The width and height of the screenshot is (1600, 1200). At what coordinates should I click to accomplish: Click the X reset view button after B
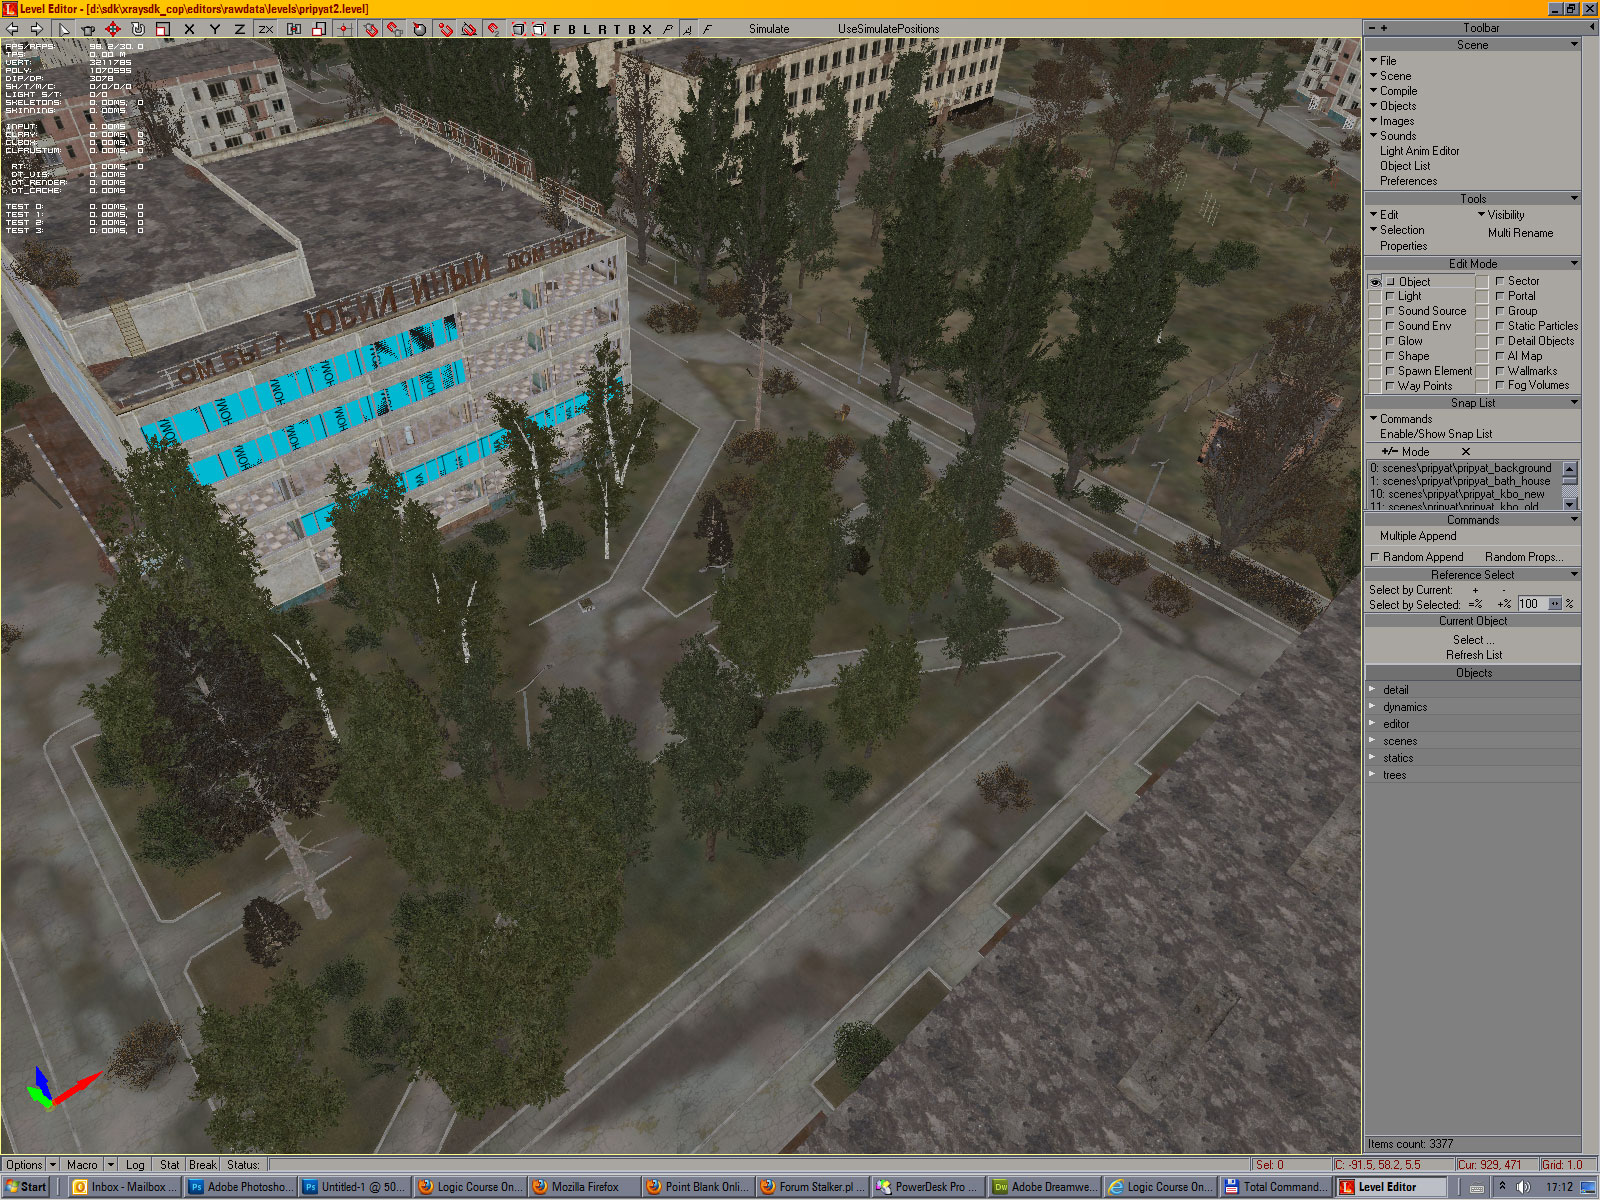click(647, 29)
